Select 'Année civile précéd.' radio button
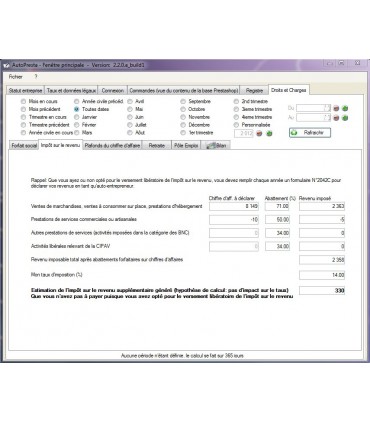 [77, 101]
